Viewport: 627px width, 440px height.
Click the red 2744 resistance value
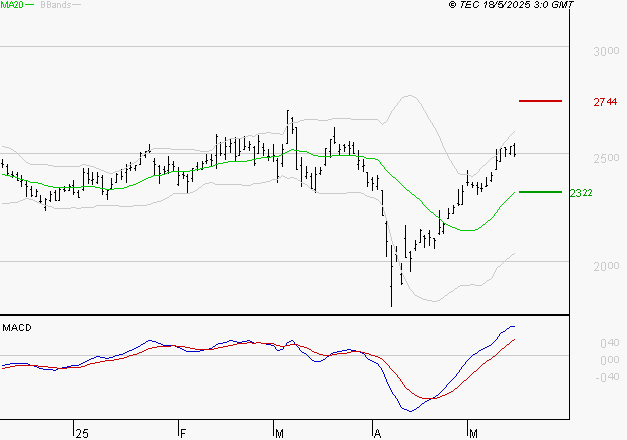605,102
